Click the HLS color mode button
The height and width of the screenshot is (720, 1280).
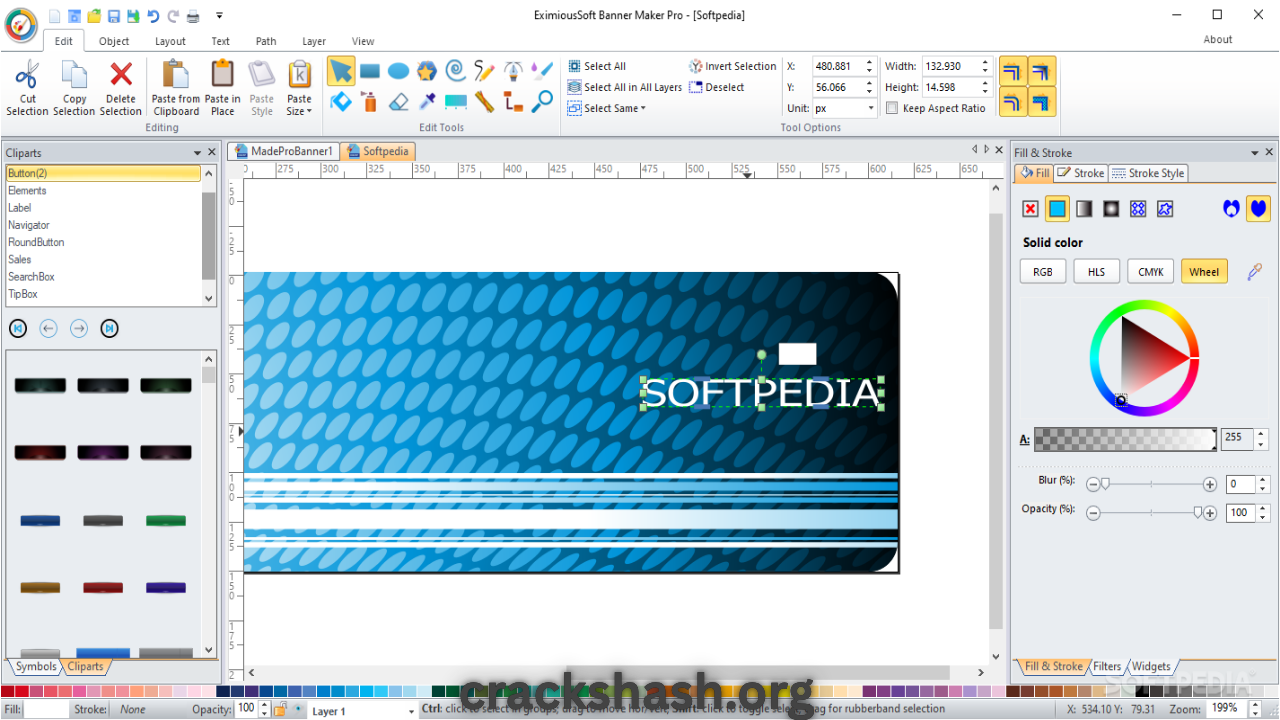1097,271
